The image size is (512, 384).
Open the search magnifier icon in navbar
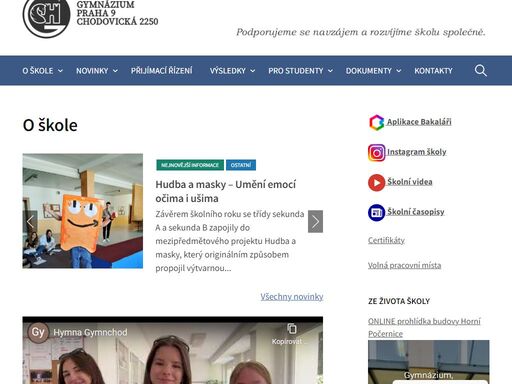coord(481,71)
